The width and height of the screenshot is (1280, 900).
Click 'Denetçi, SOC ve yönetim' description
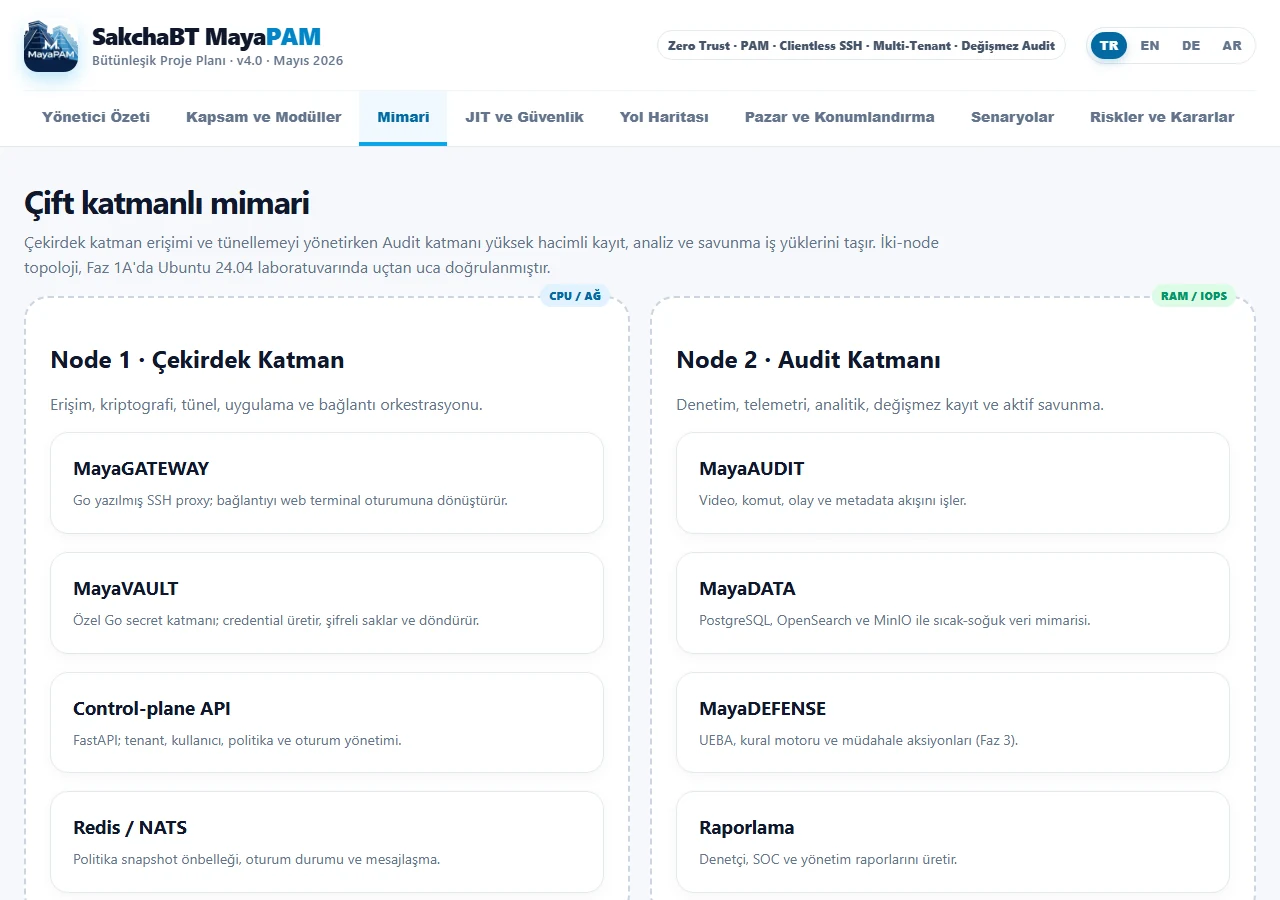(828, 859)
